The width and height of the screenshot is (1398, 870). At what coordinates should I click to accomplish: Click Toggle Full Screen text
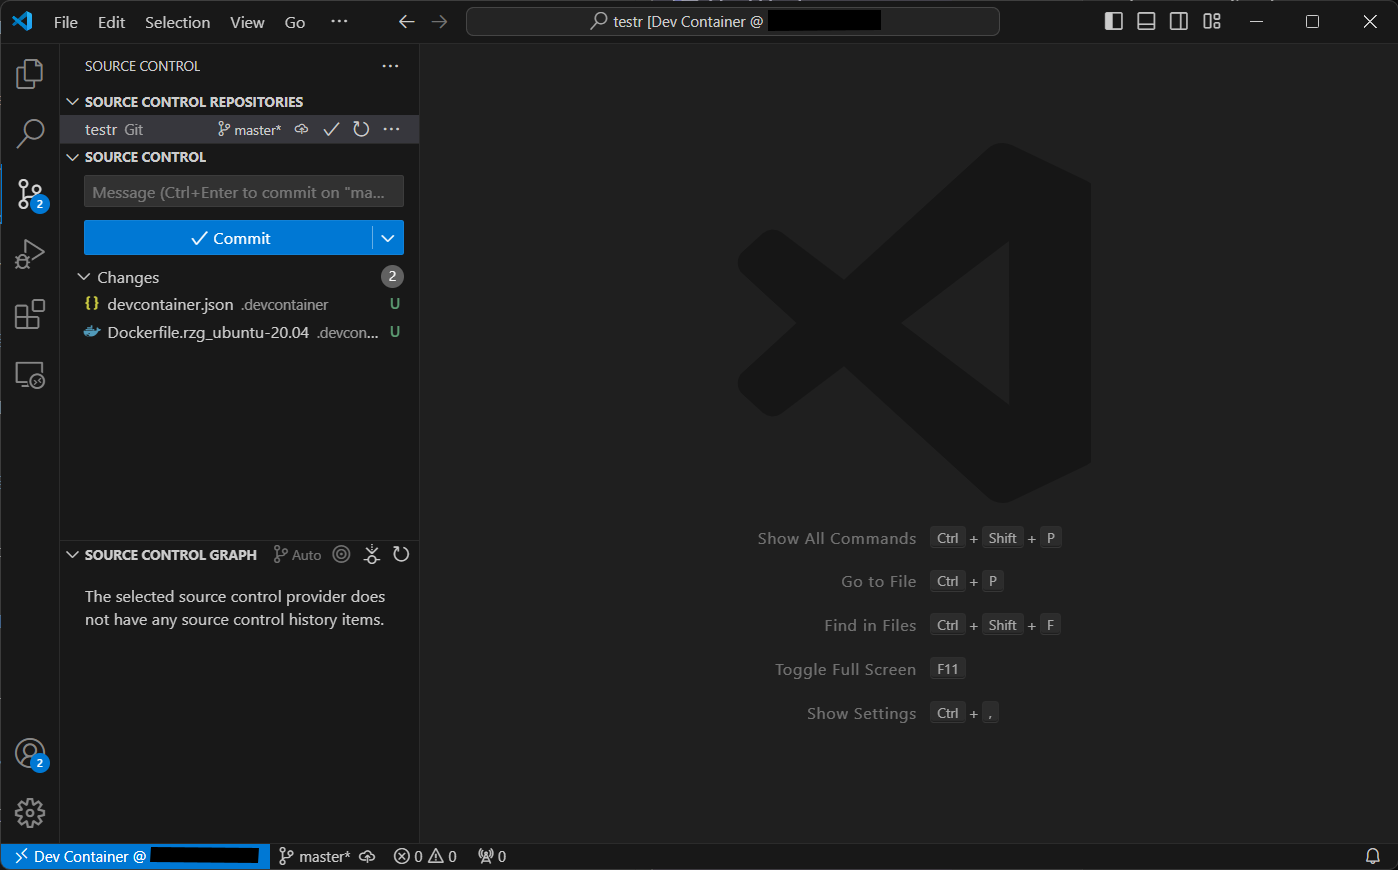[x=845, y=669]
